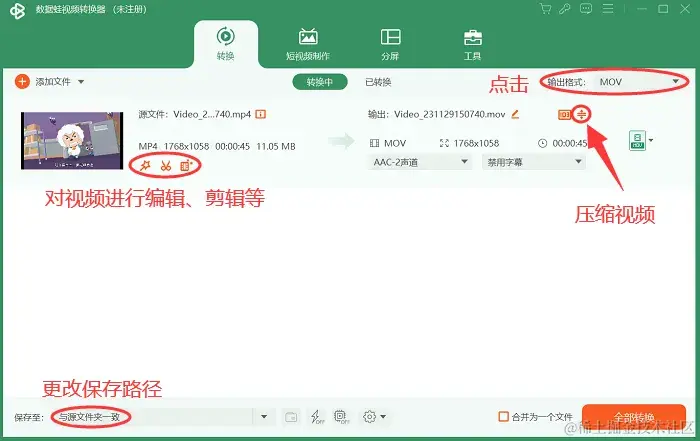Image resolution: width=700 pixels, height=441 pixels.
Task: Click the app logo in title bar
Action: click(17, 11)
